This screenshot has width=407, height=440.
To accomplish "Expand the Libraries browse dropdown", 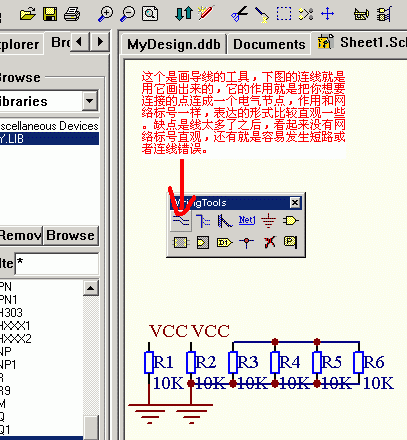I will 90,100.
